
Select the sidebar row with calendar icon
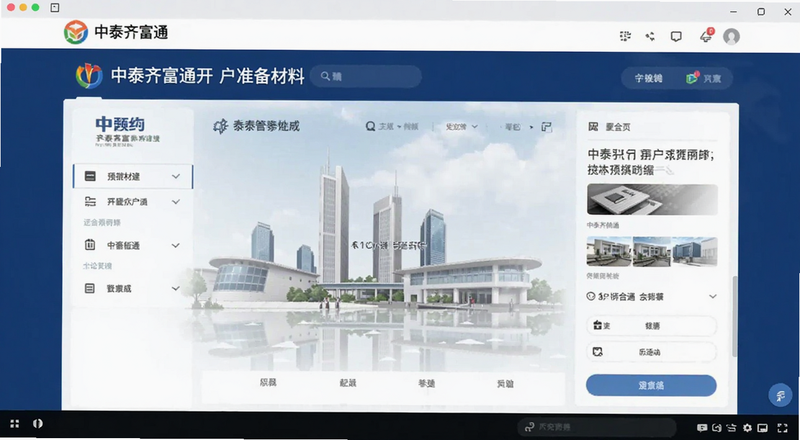pos(133,246)
